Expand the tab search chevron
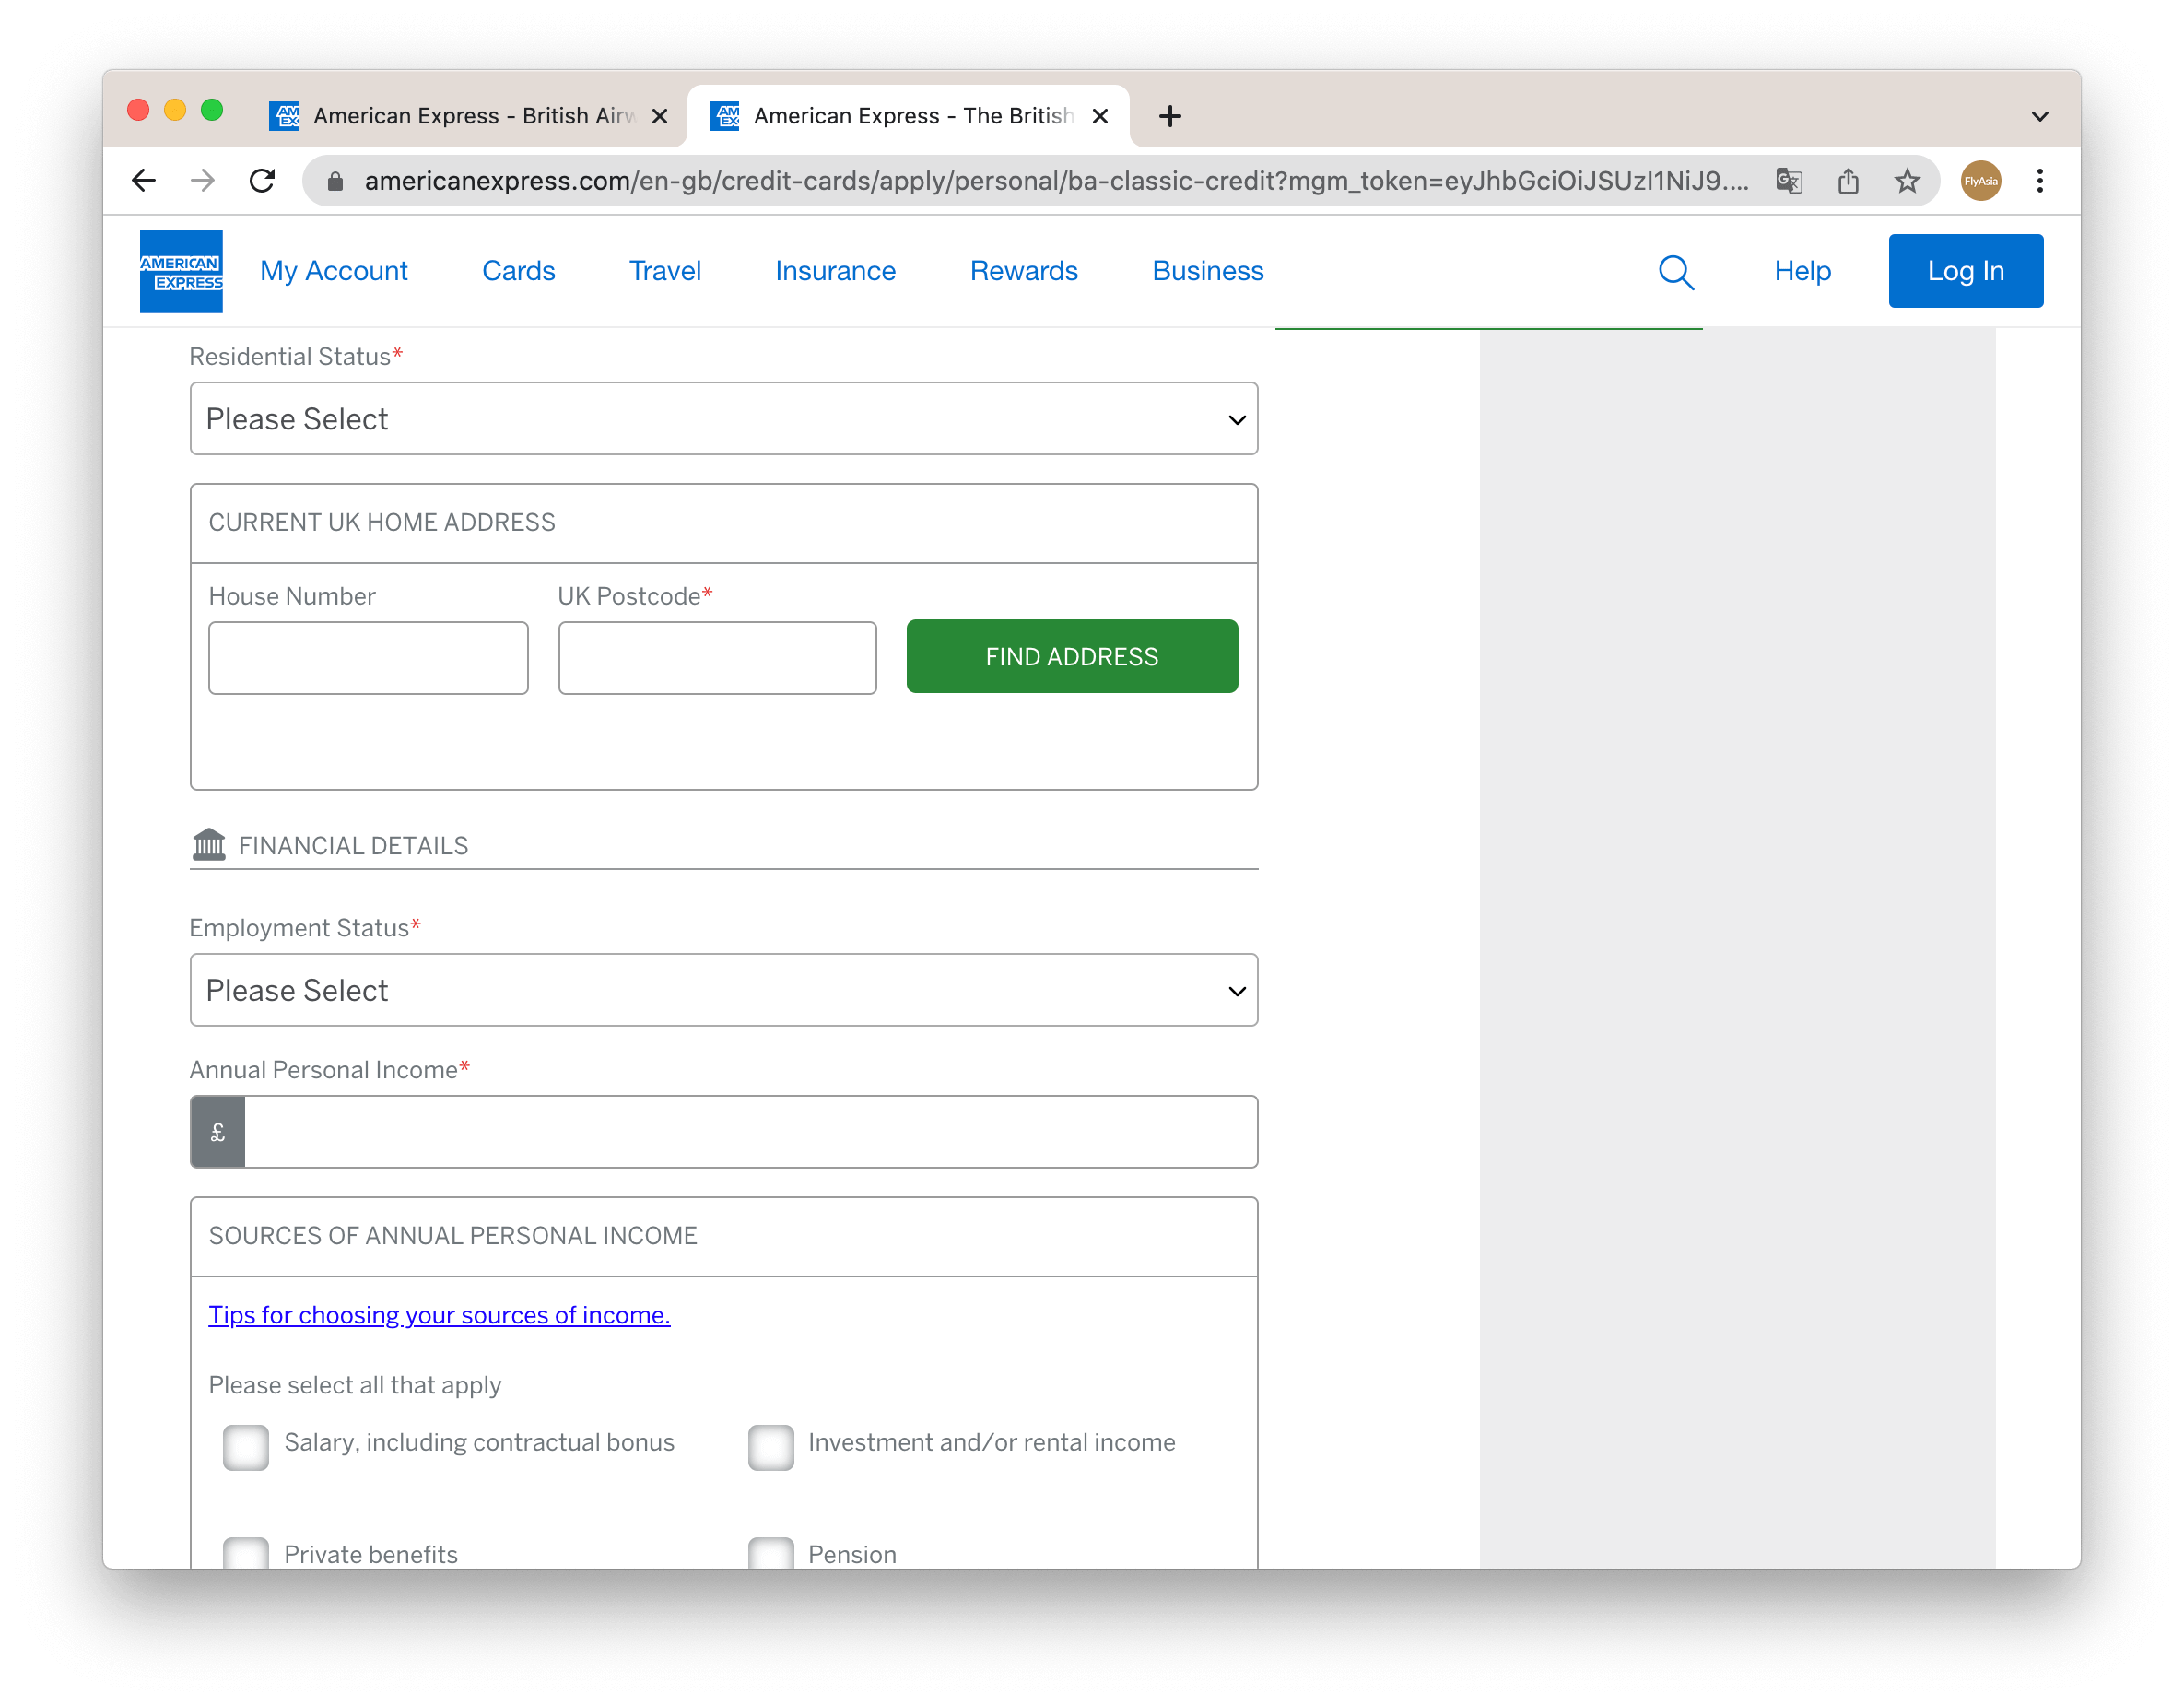The height and width of the screenshot is (1705, 2184). point(2040,116)
